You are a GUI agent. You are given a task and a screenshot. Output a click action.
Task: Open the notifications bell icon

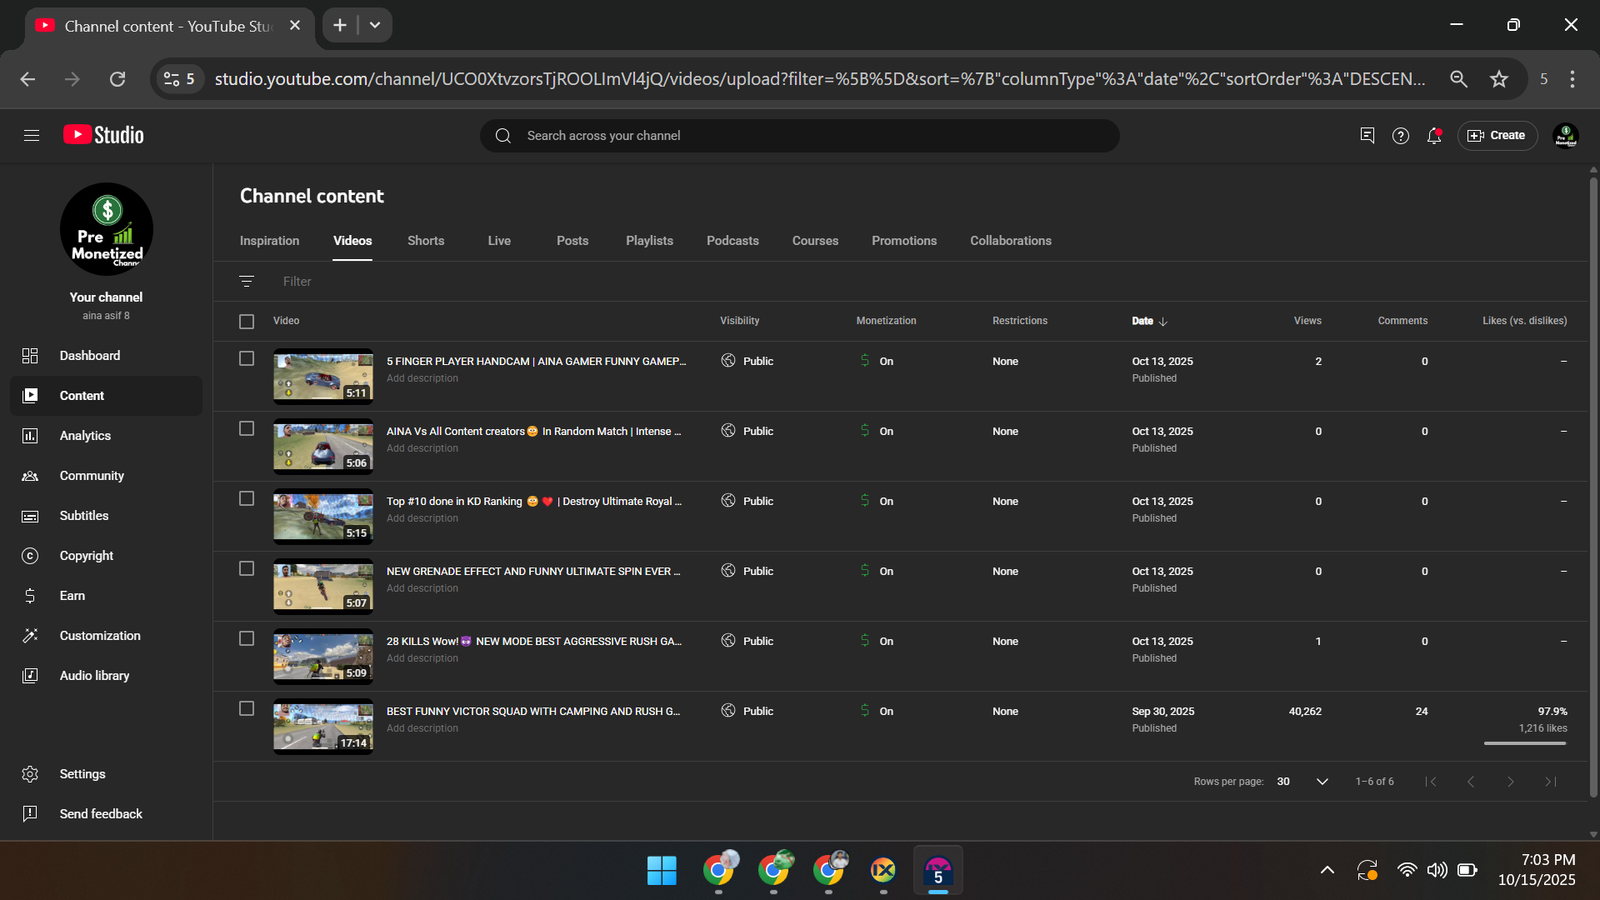click(x=1434, y=136)
